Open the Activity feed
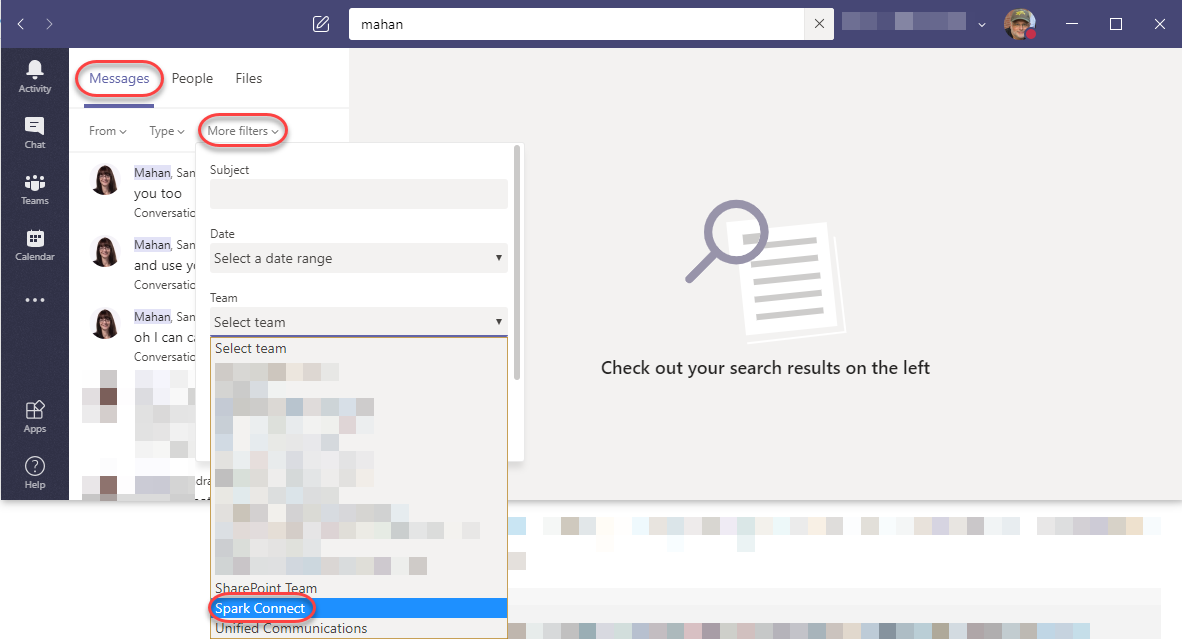 [x=34, y=74]
